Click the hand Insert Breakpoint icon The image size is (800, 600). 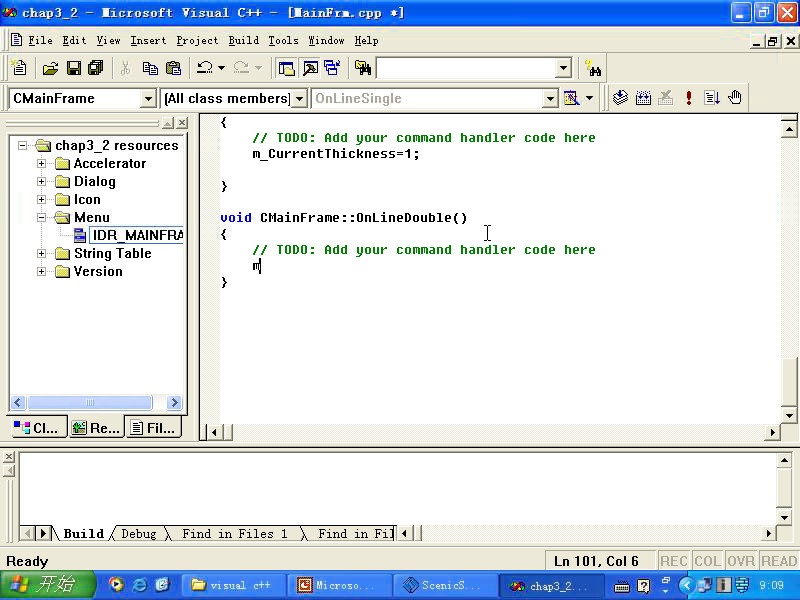tap(735, 97)
